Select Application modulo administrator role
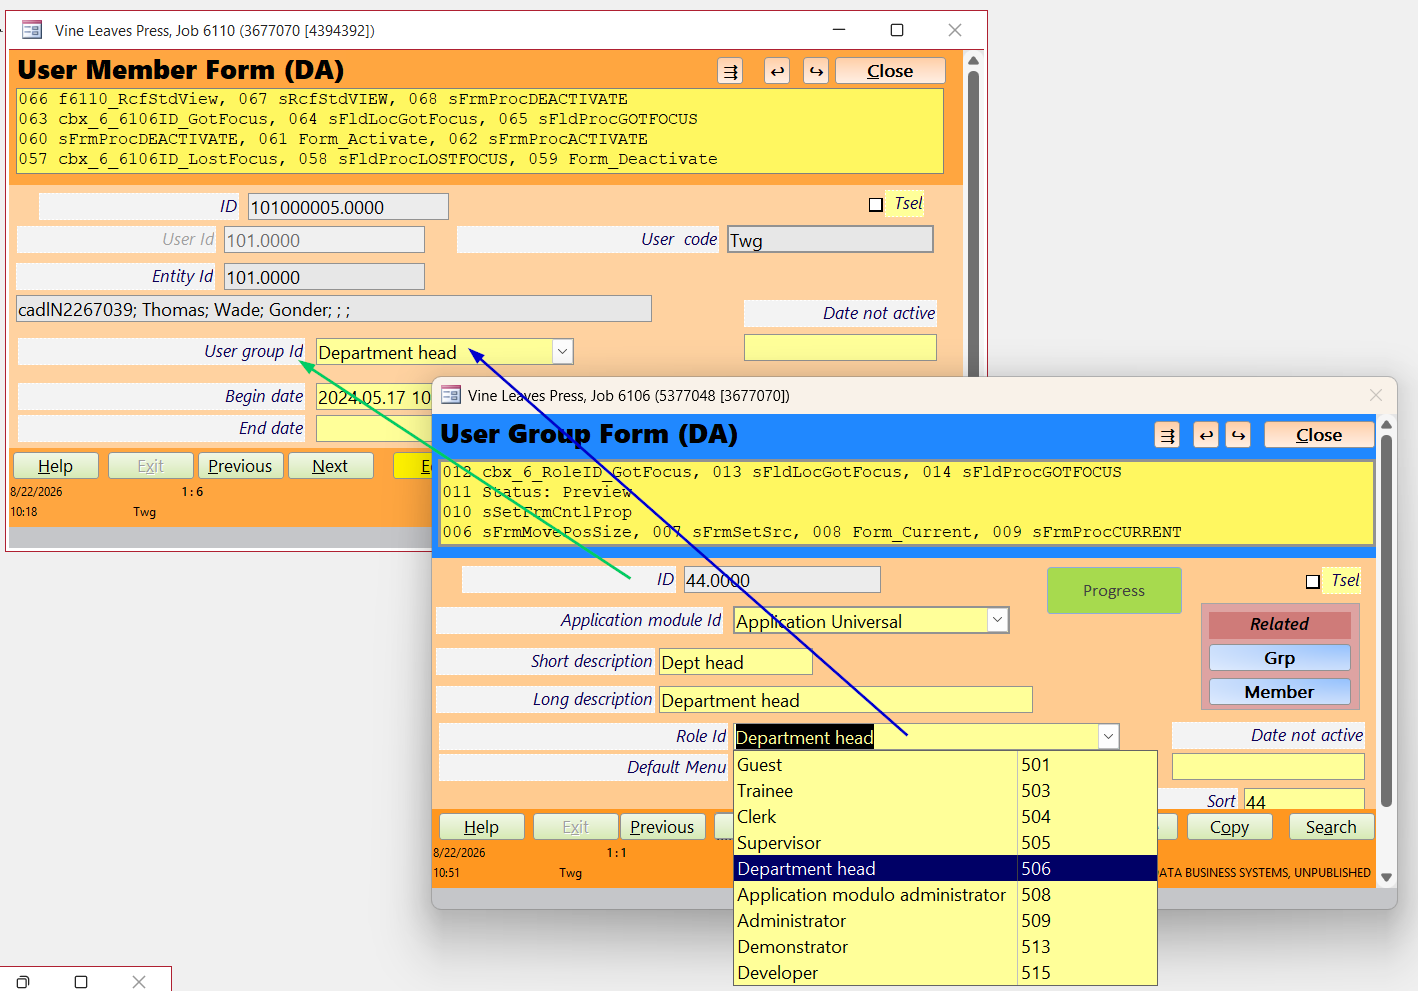Viewport: 1418px width, 991px height. [x=945, y=895]
